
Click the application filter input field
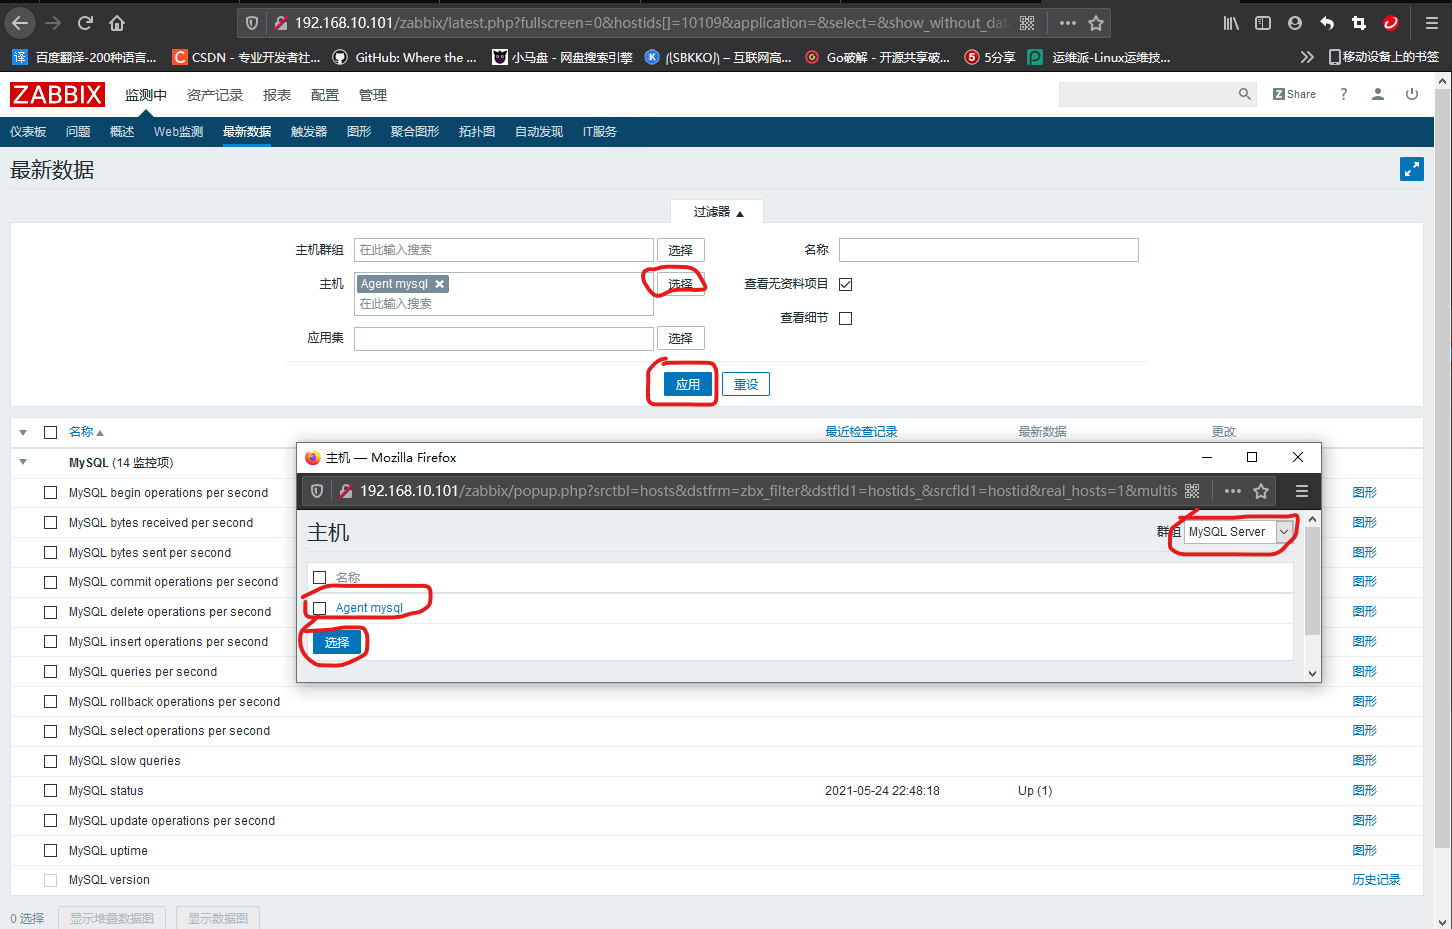504,338
